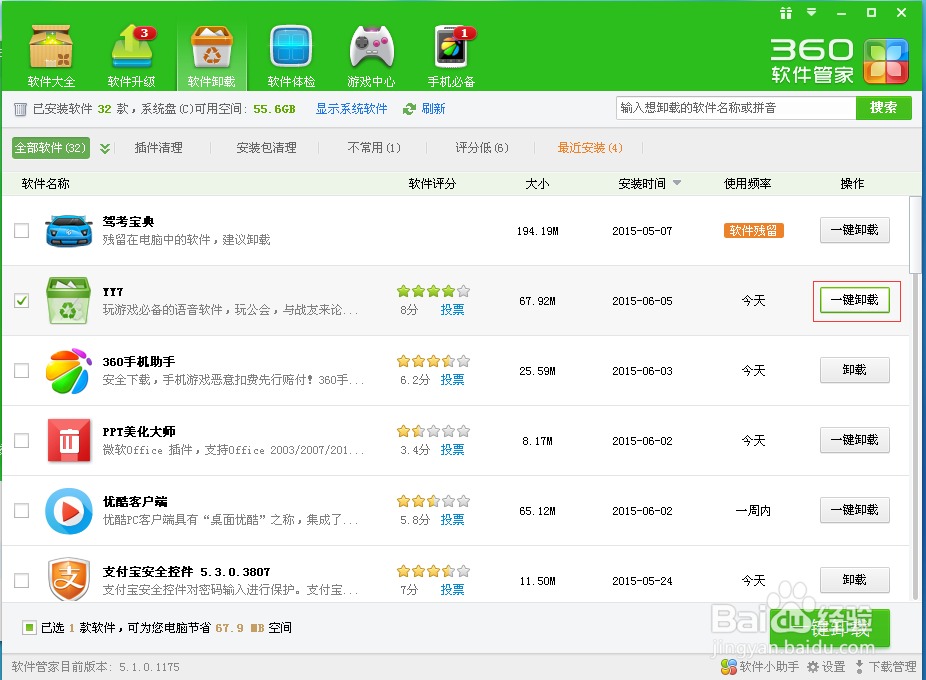Click the 支付宝安全控件 shield icon
Image resolution: width=926 pixels, height=680 pixels.
tap(69, 580)
